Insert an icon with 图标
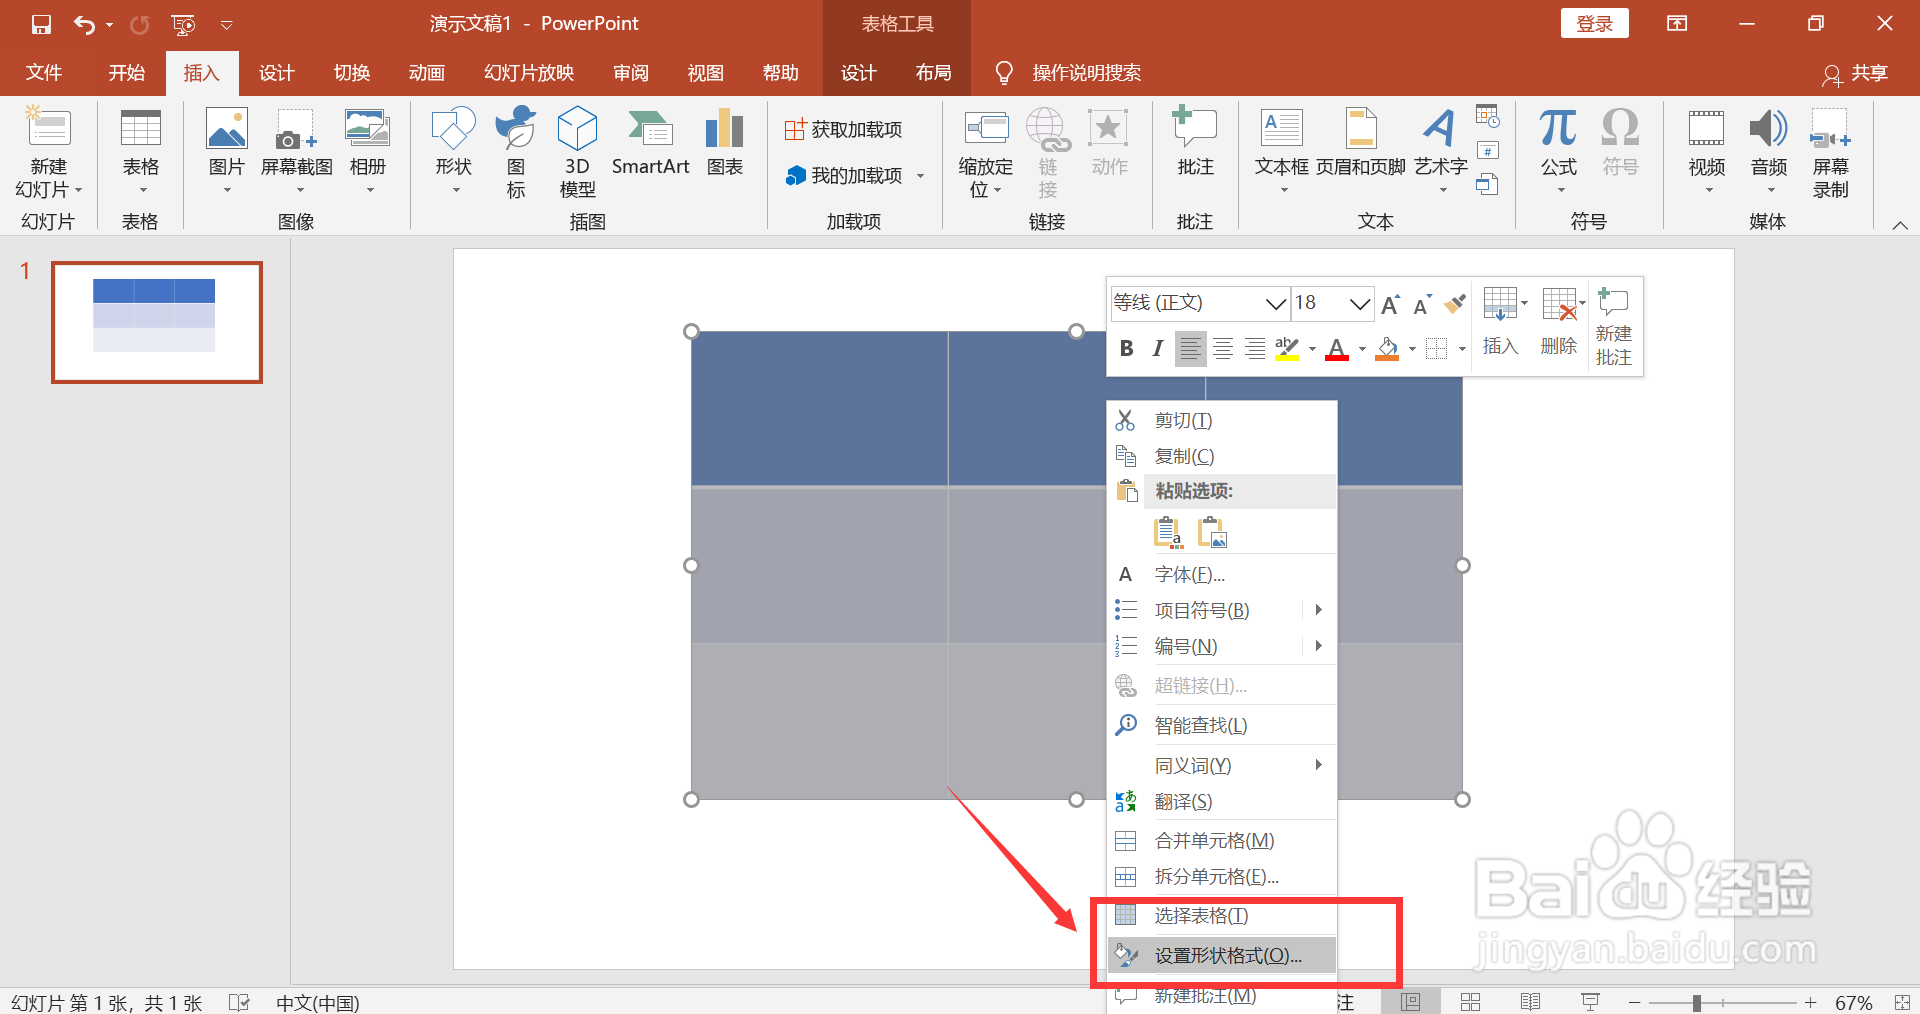The width and height of the screenshot is (1920, 1014). coord(516,152)
